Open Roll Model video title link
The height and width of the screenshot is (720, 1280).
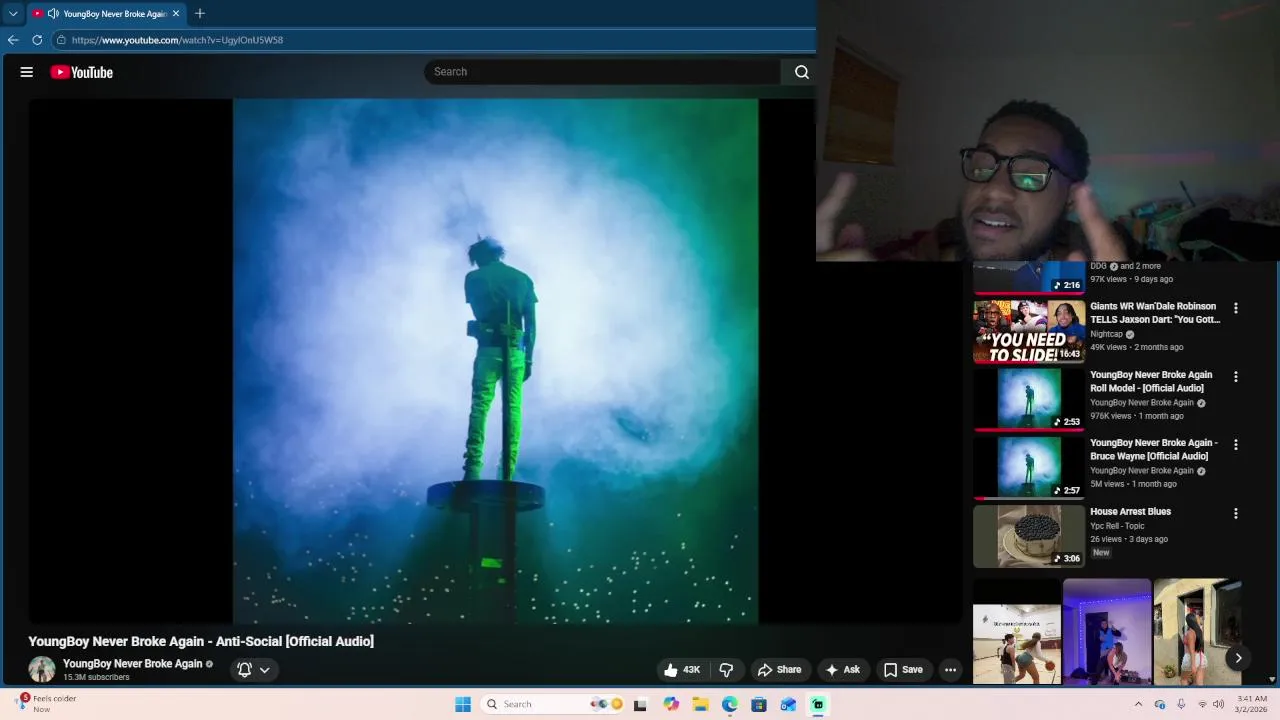coord(1151,381)
